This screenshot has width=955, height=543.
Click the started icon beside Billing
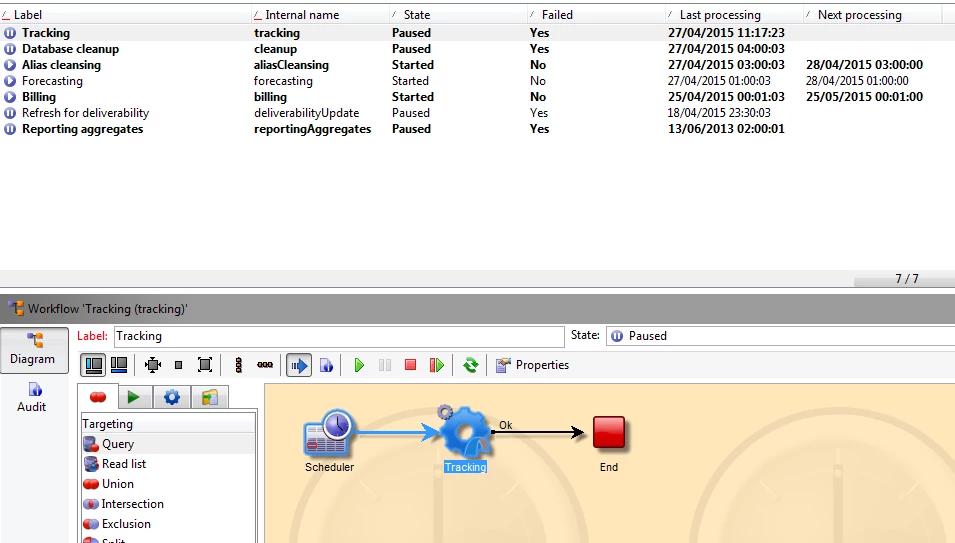(10, 97)
